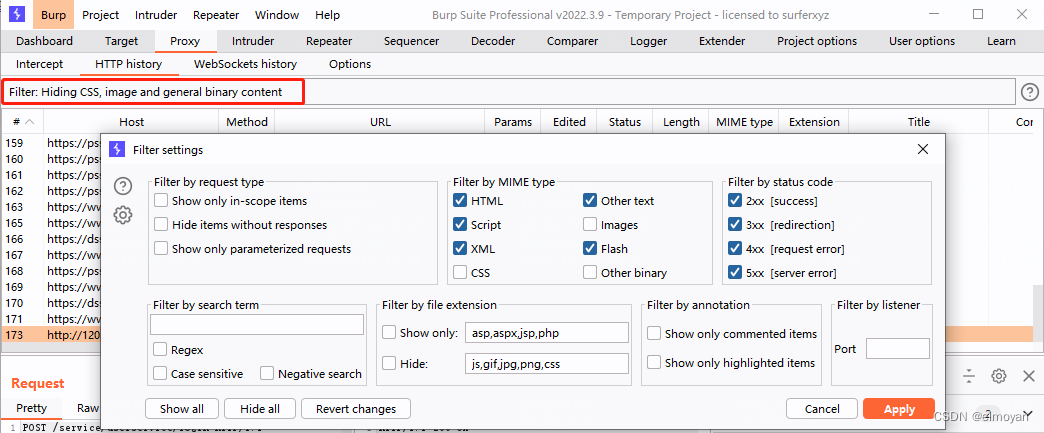The height and width of the screenshot is (433, 1044).
Task: Switch to the Decoder tab
Action: tap(493, 41)
